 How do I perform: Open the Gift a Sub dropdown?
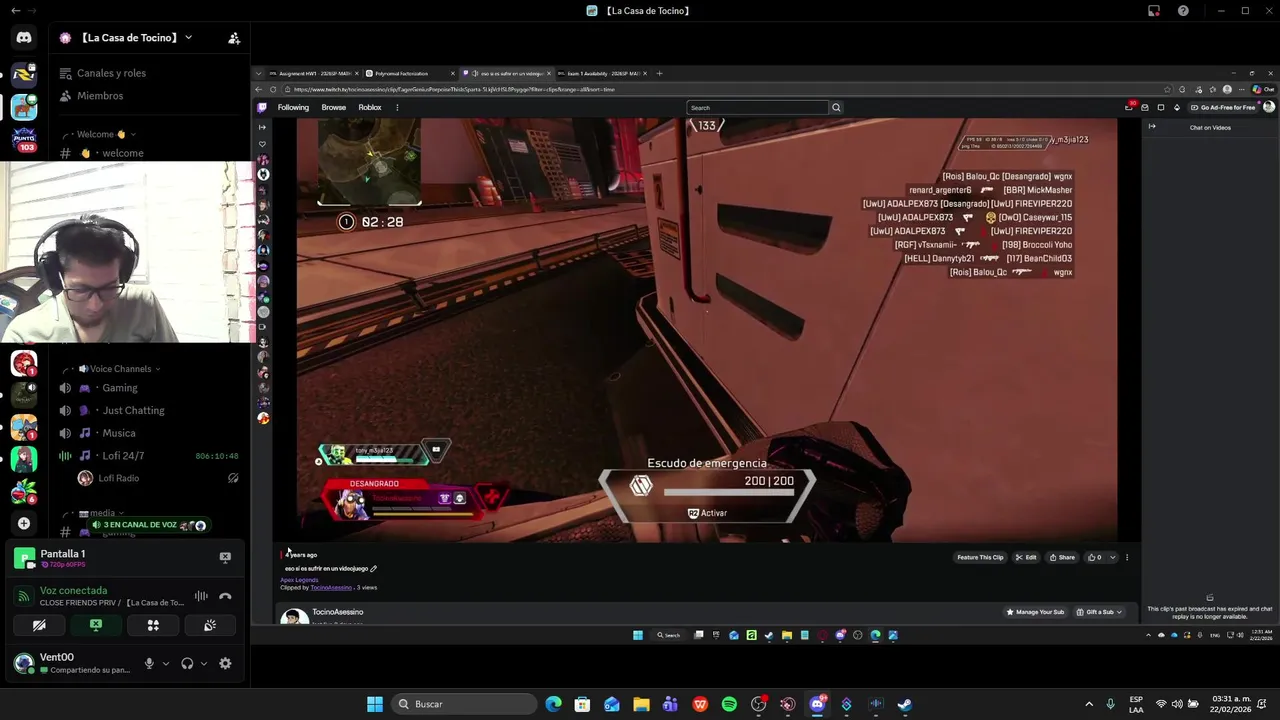[x=1099, y=612]
